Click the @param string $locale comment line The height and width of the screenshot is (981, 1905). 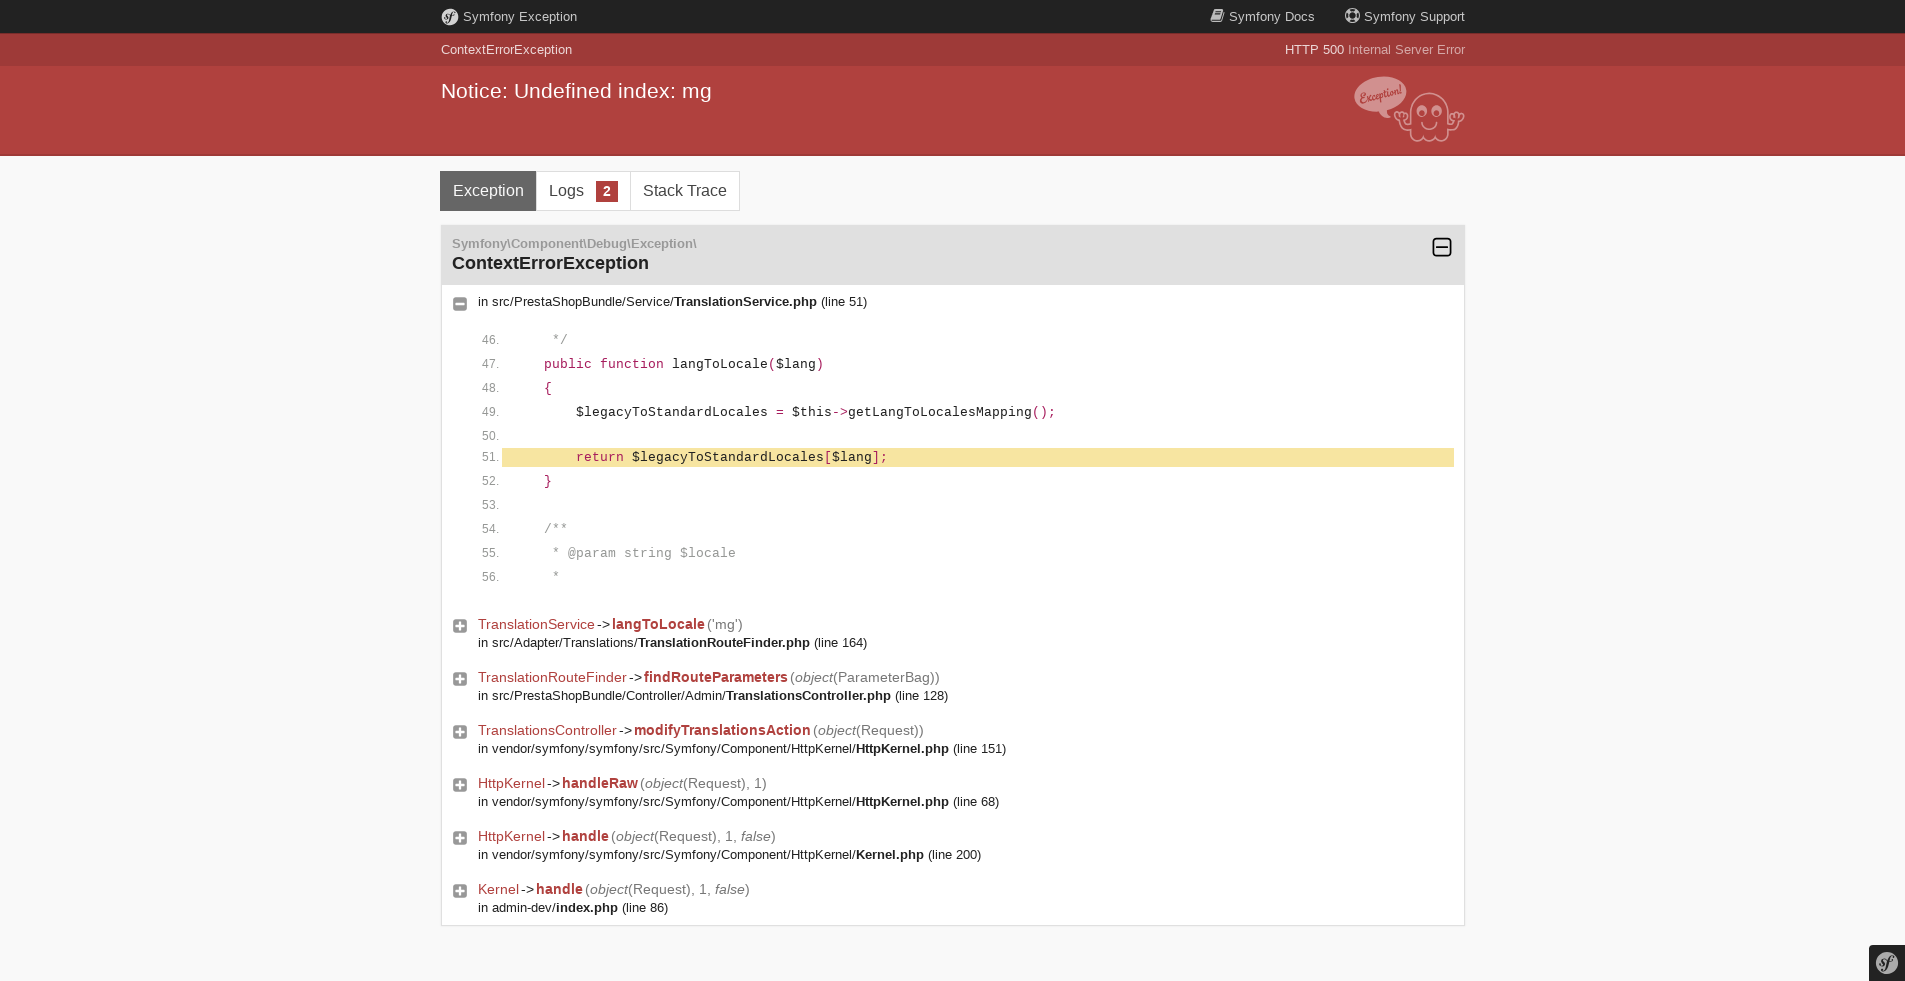(x=643, y=553)
